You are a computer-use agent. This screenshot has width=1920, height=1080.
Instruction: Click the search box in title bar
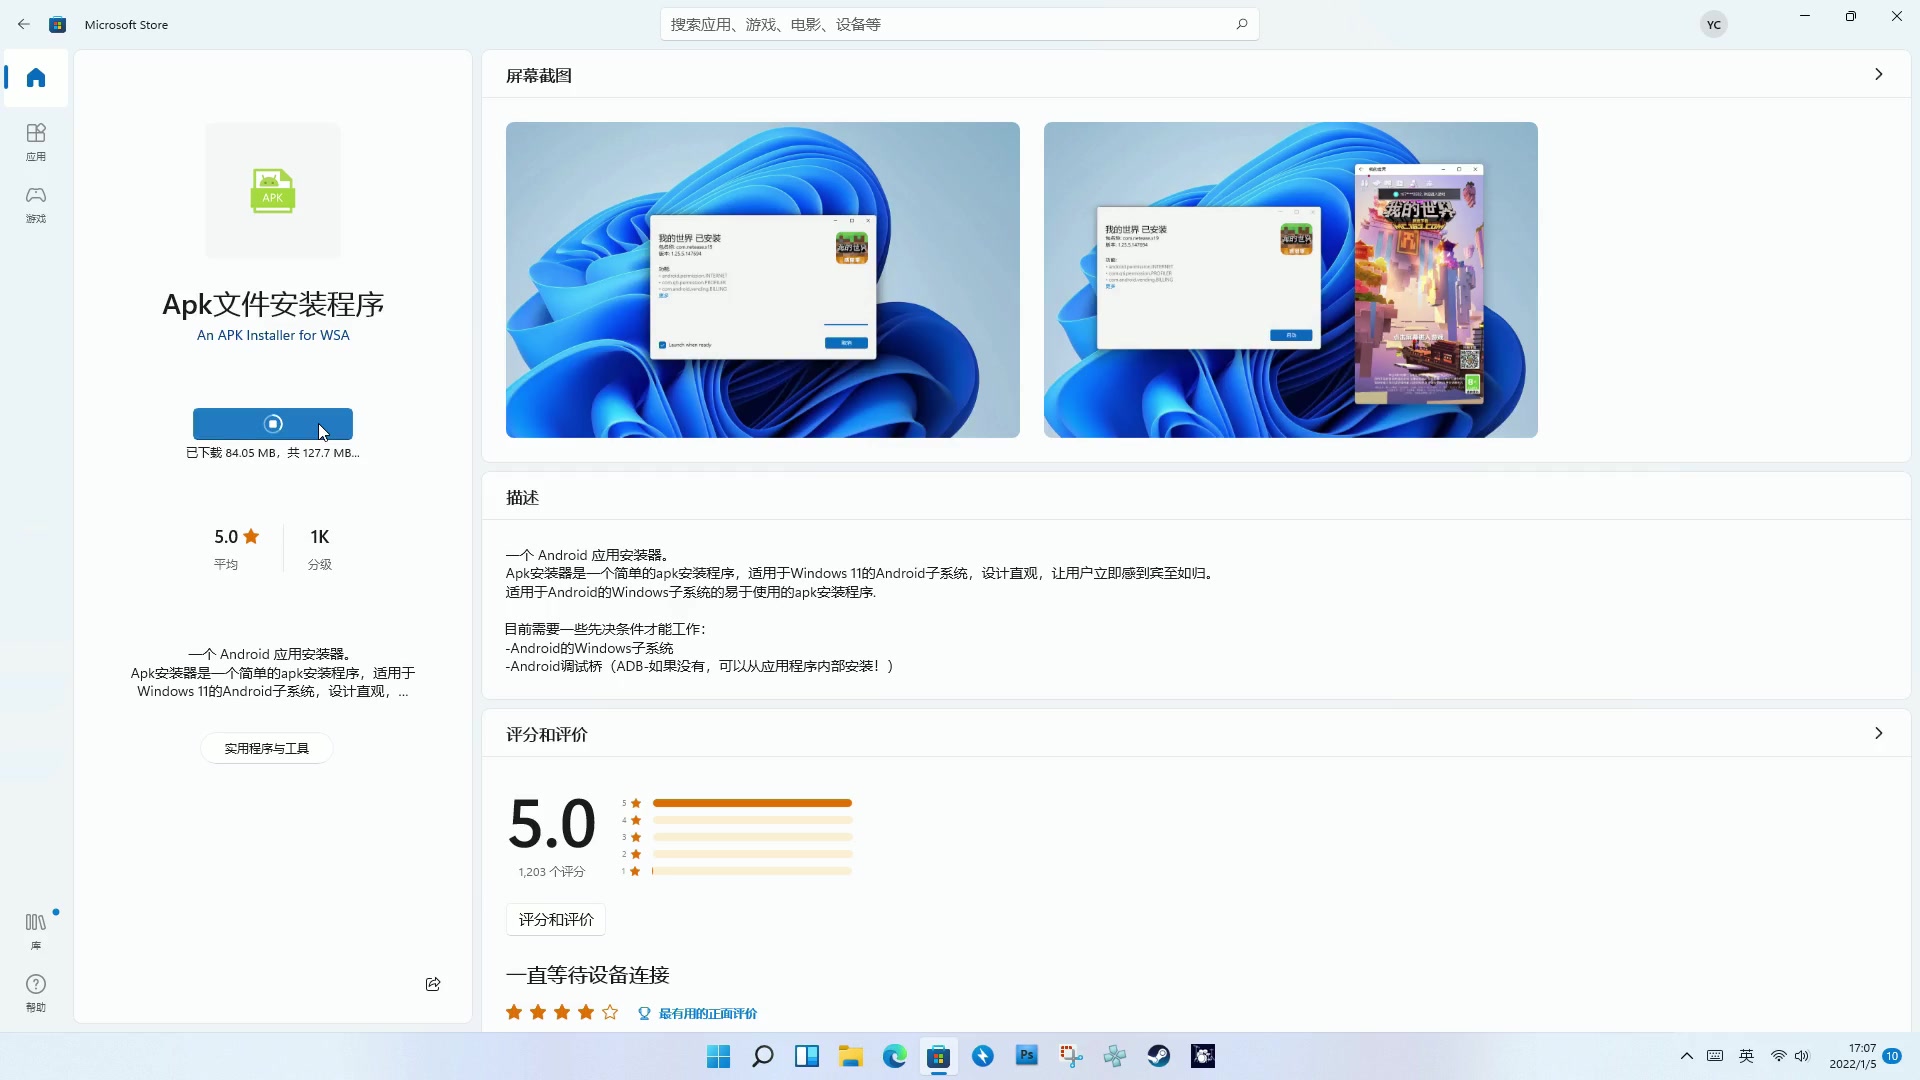(x=959, y=24)
